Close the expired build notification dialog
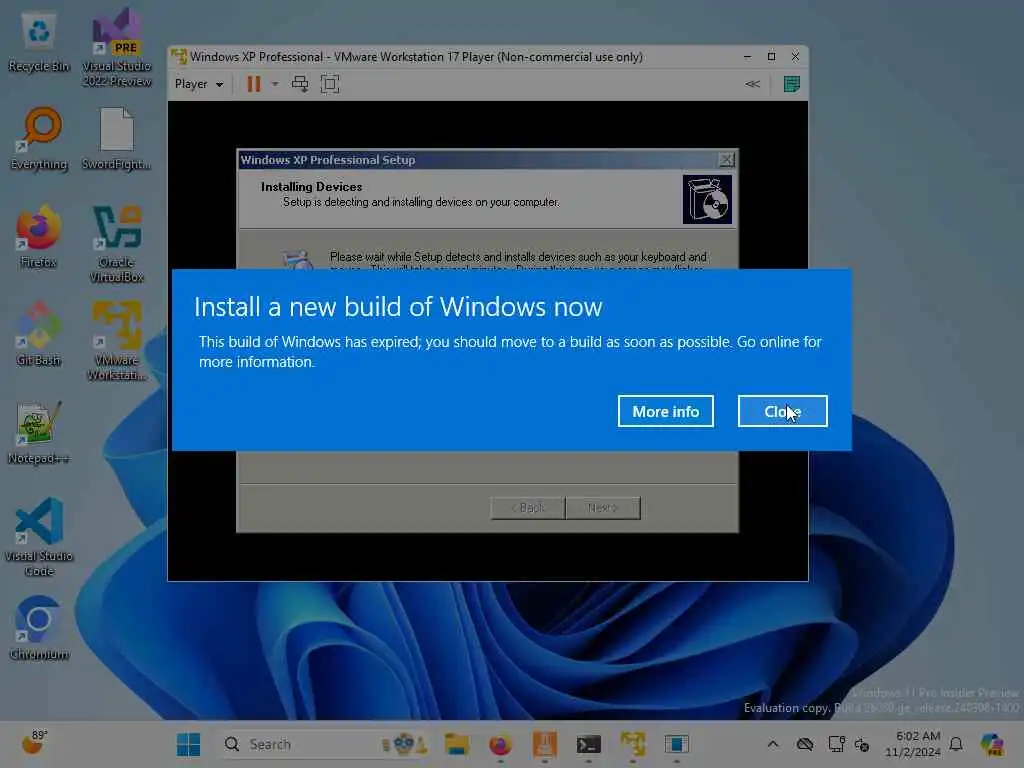The image size is (1024, 768). tap(782, 411)
